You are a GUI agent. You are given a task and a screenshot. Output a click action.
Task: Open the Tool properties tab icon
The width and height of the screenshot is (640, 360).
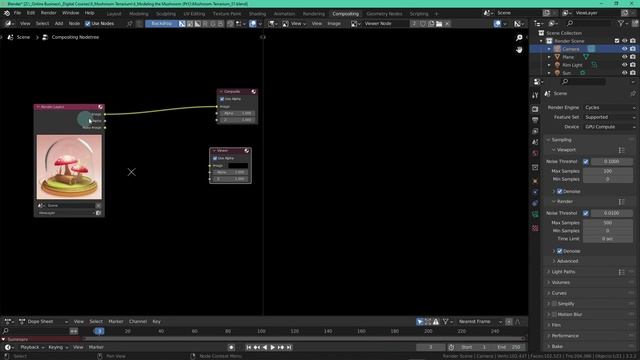(535, 96)
